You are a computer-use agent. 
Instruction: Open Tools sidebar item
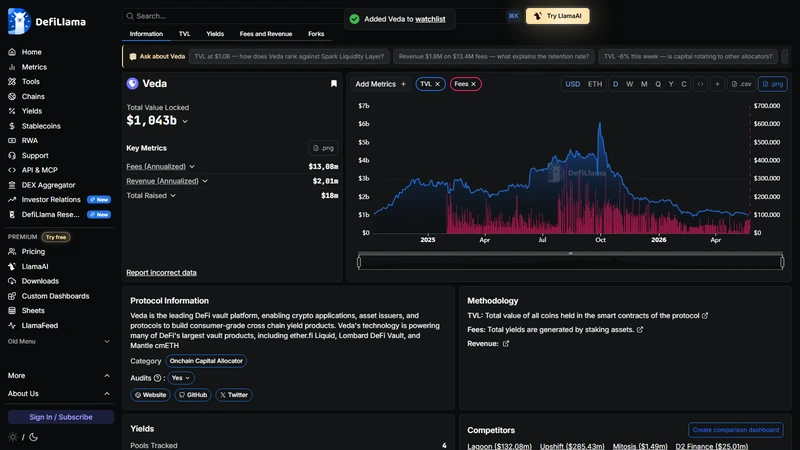[x=31, y=82]
